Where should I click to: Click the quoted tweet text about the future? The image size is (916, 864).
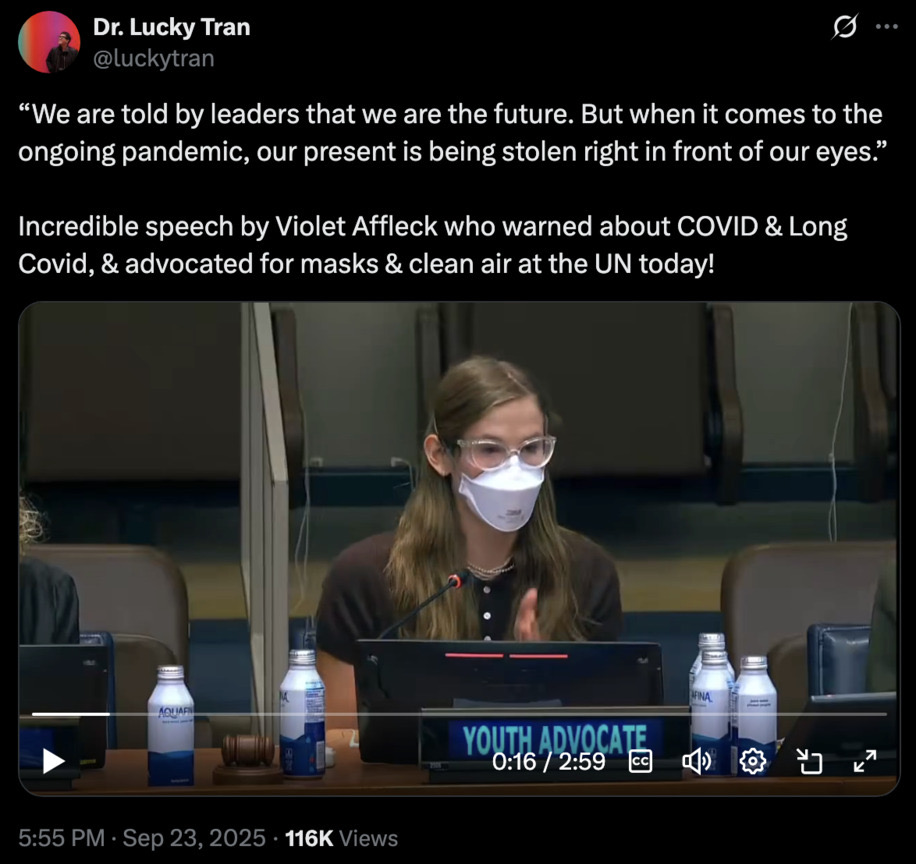[x=453, y=133]
